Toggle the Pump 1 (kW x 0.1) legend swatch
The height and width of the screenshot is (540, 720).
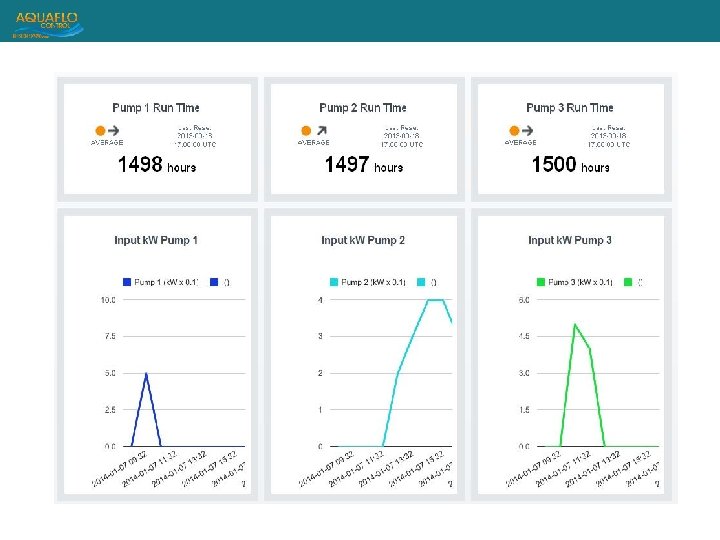click(x=127, y=282)
